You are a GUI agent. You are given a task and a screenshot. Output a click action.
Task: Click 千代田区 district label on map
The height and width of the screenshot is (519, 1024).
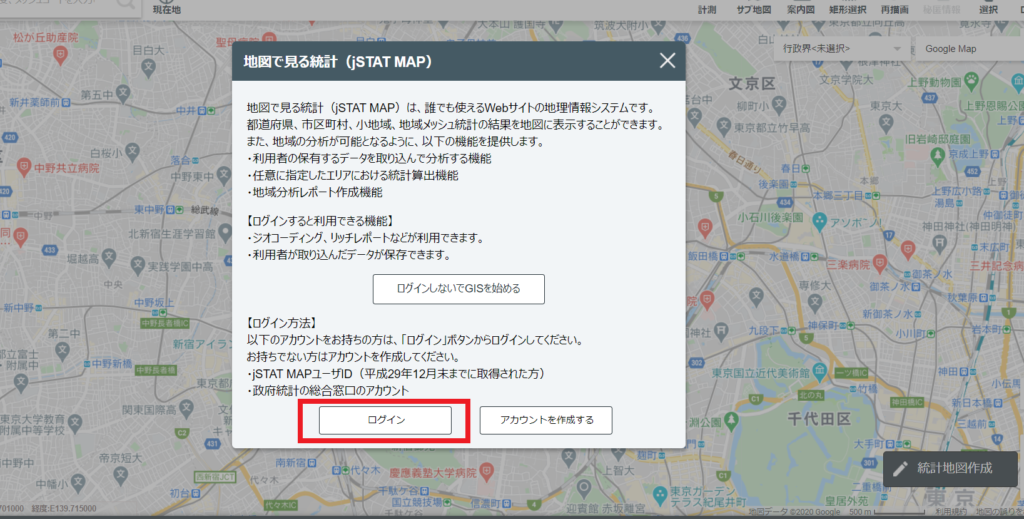[x=819, y=418]
